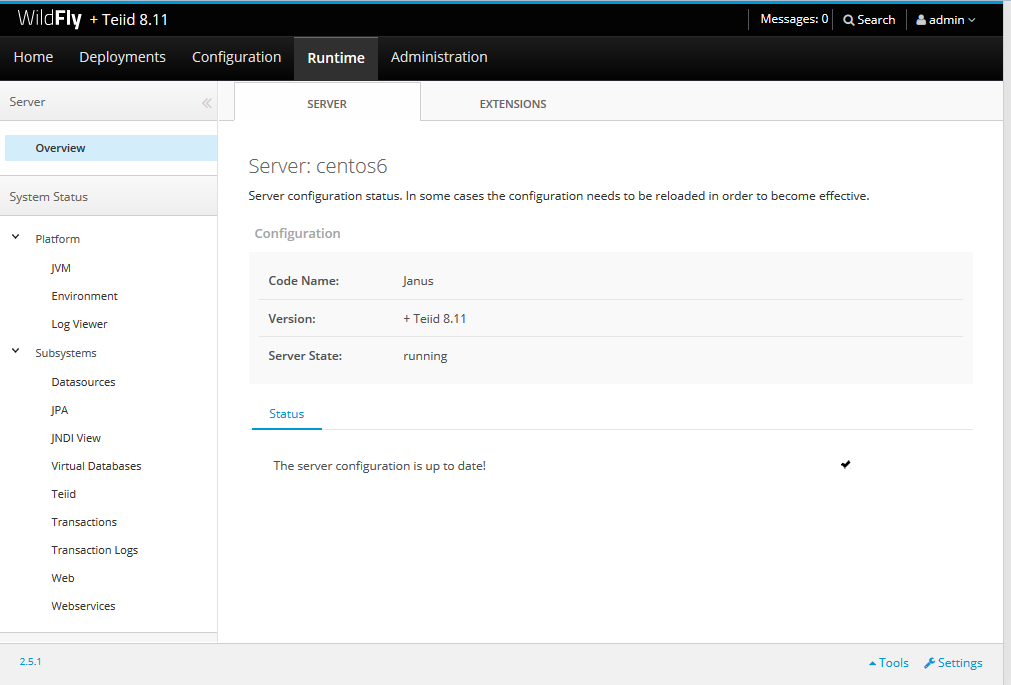Viewport: 1011px width, 685px height.
Task: Open Virtual Databases
Action: point(96,466)
